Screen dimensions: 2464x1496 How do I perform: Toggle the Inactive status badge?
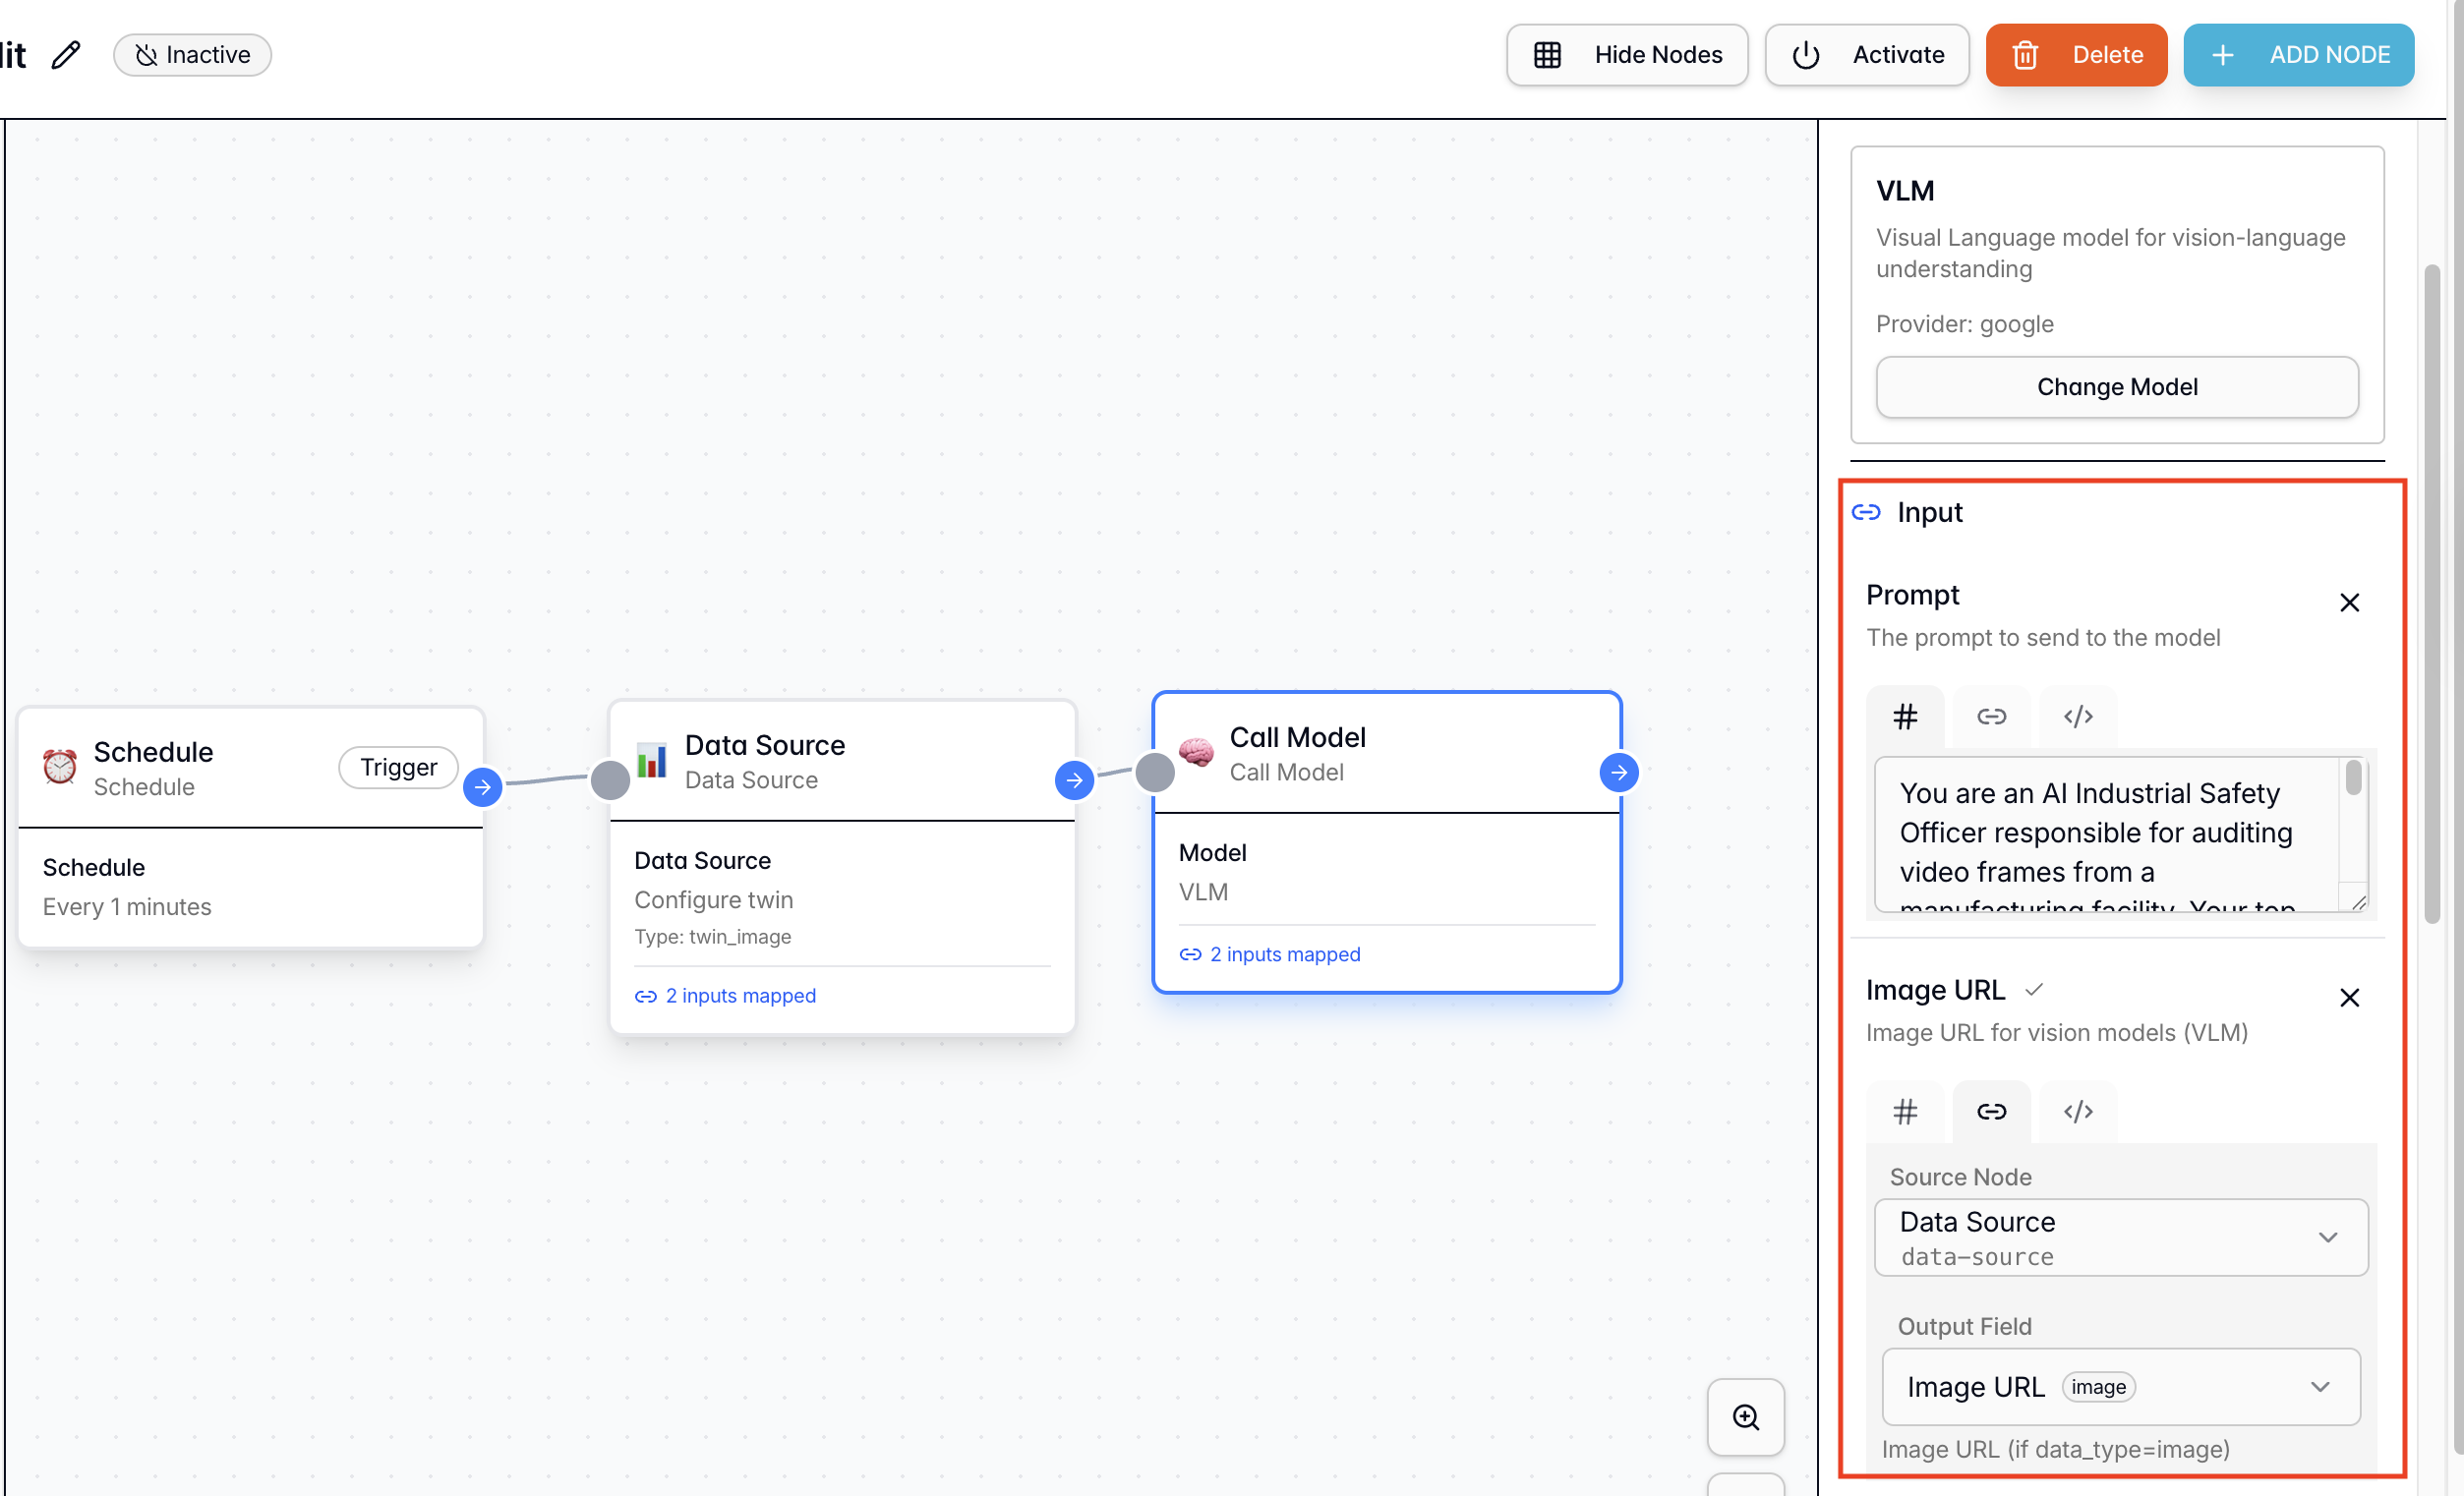click(192, 55)
